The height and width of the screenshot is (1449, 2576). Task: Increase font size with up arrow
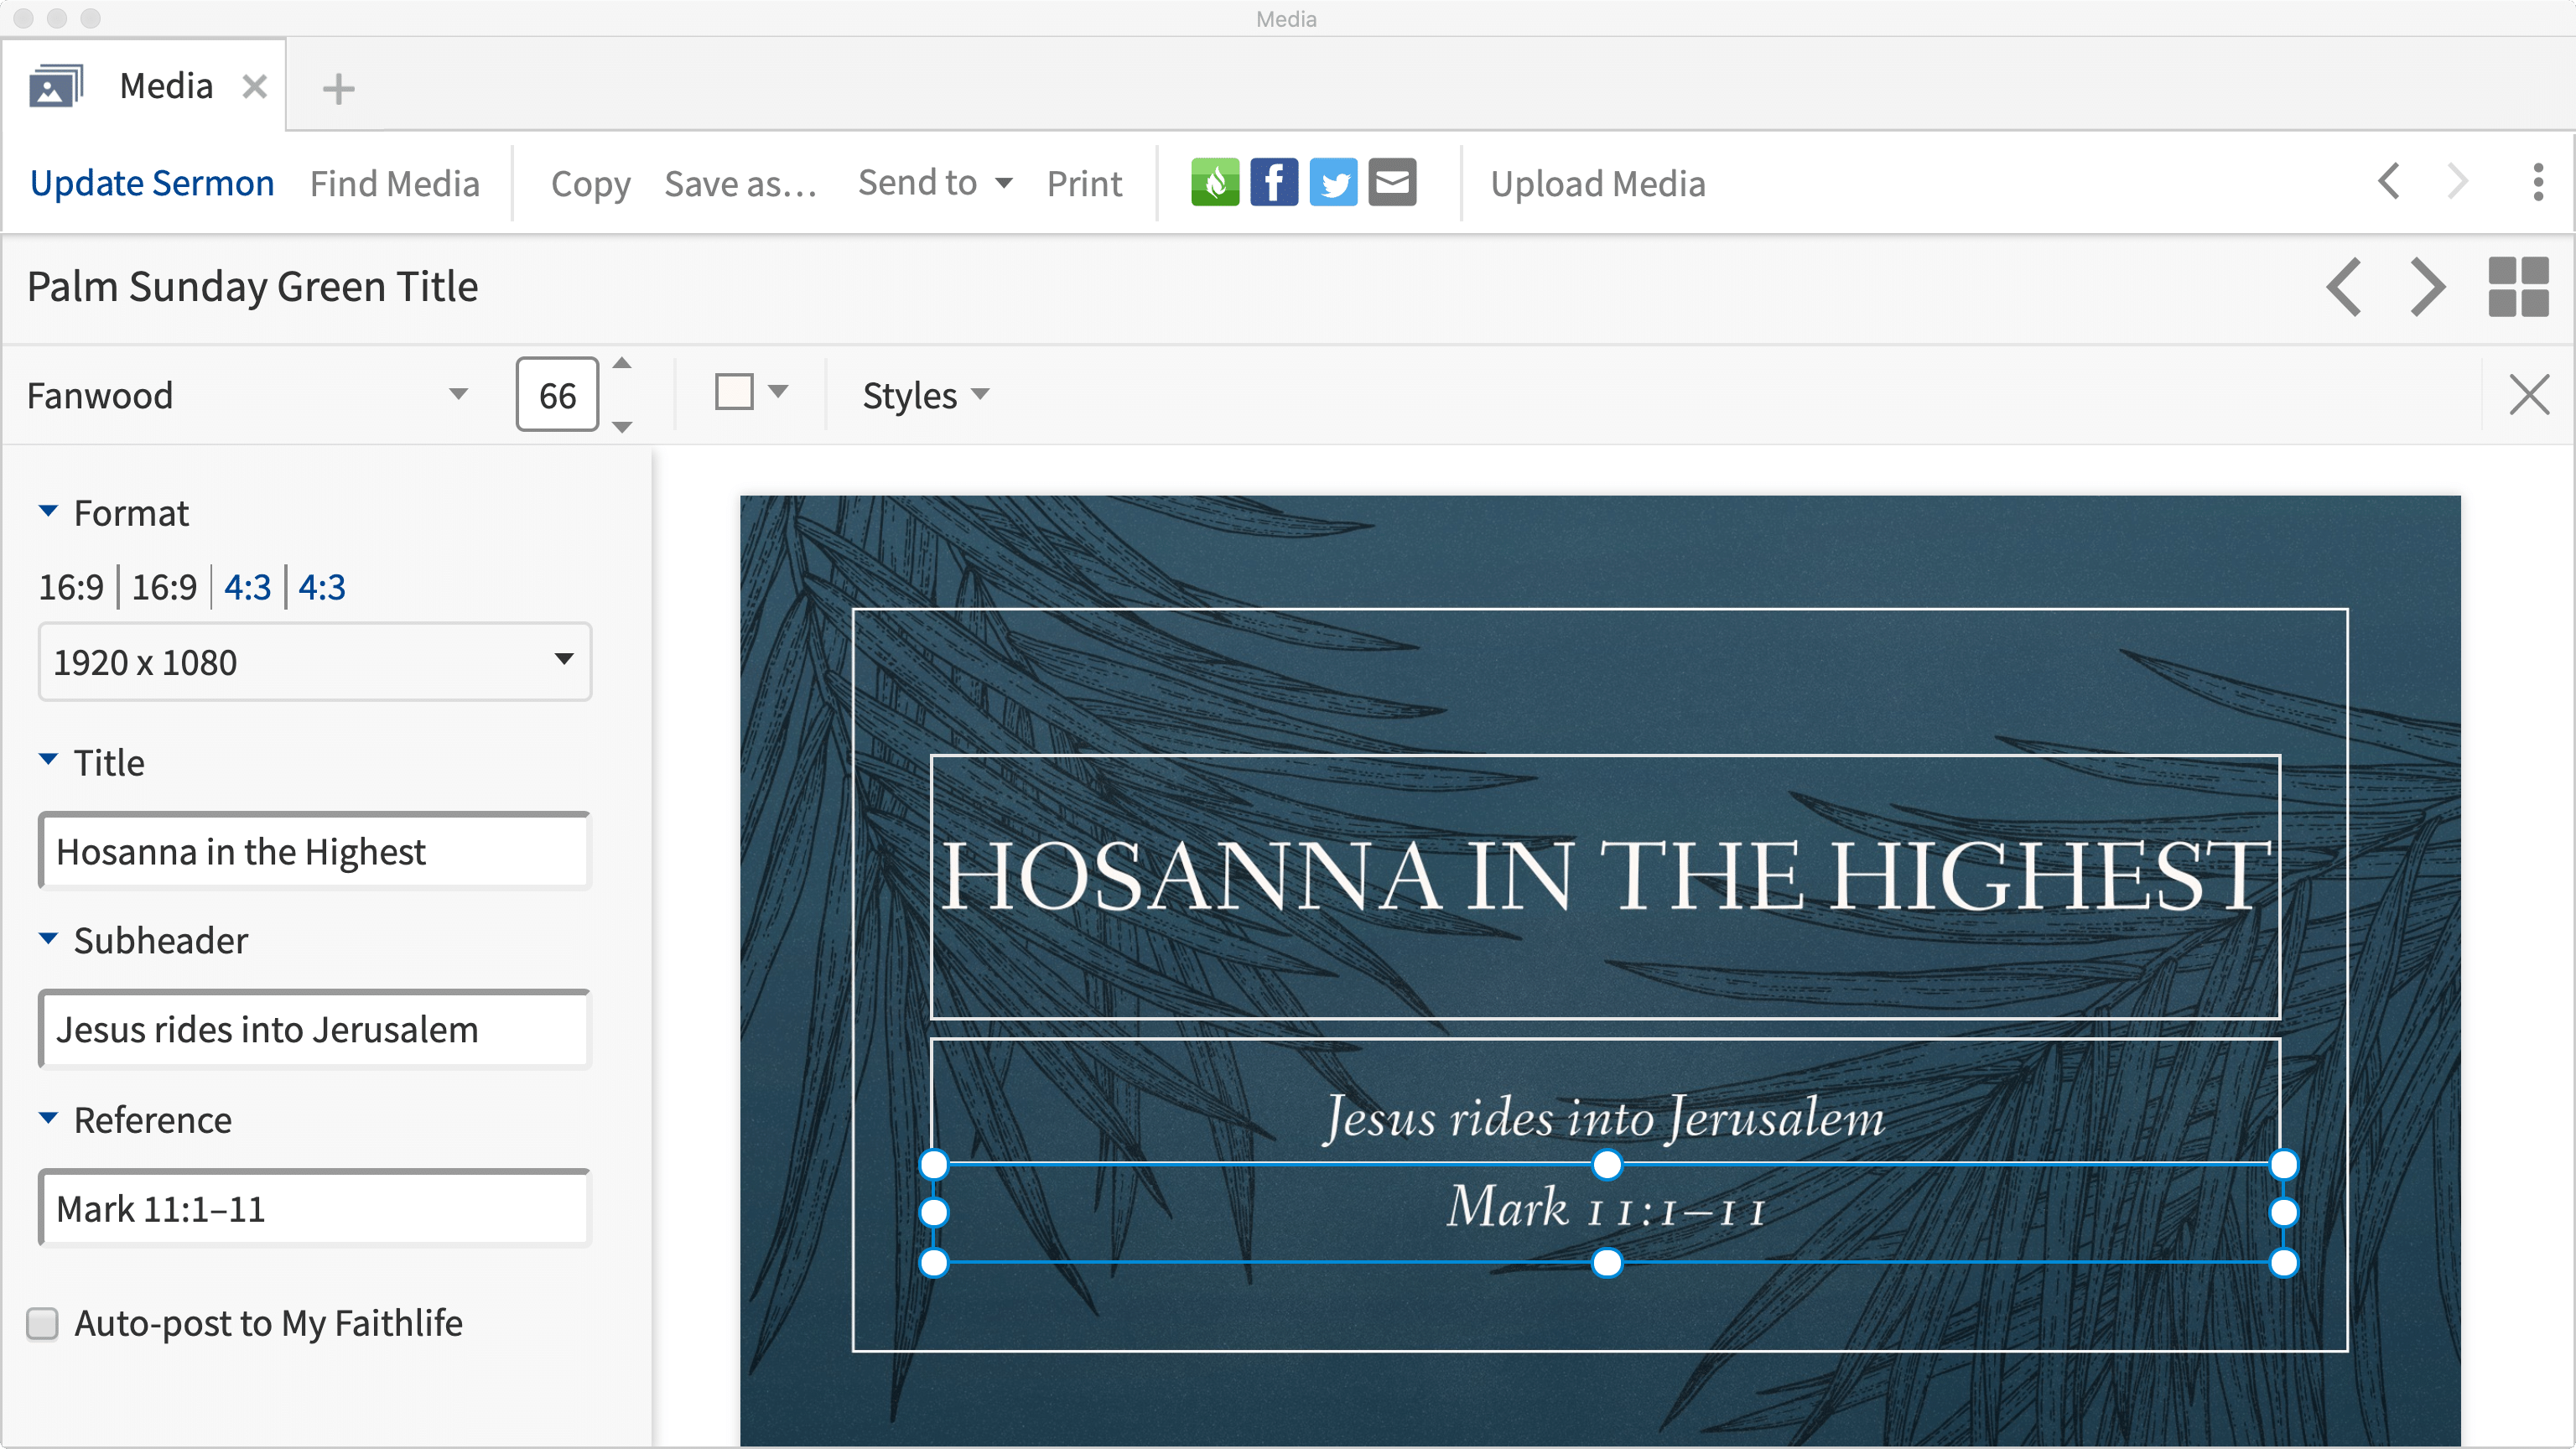point(622,363)
